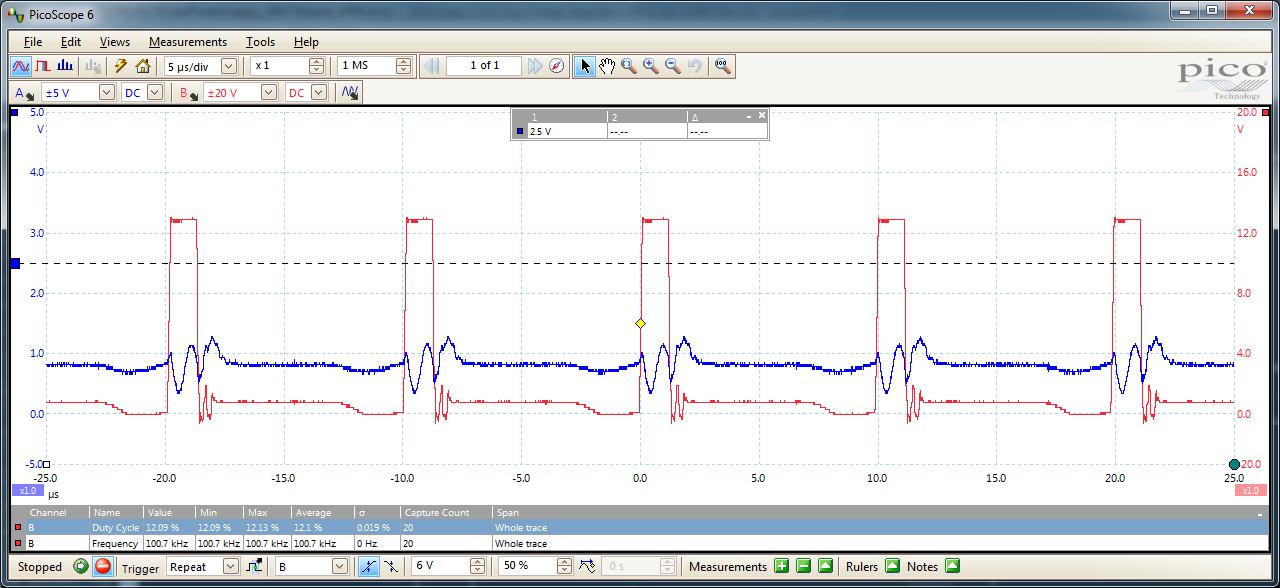Select the arrow Selection tool
1280x588 pixels.
click(585, 66)
